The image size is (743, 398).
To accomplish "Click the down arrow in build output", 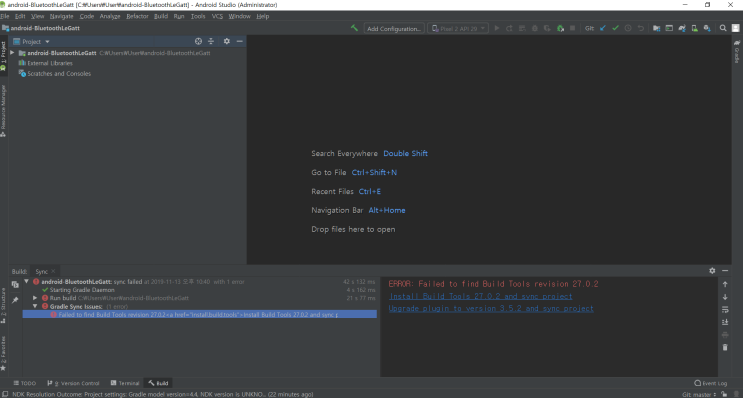I will [x=725, y=297].
